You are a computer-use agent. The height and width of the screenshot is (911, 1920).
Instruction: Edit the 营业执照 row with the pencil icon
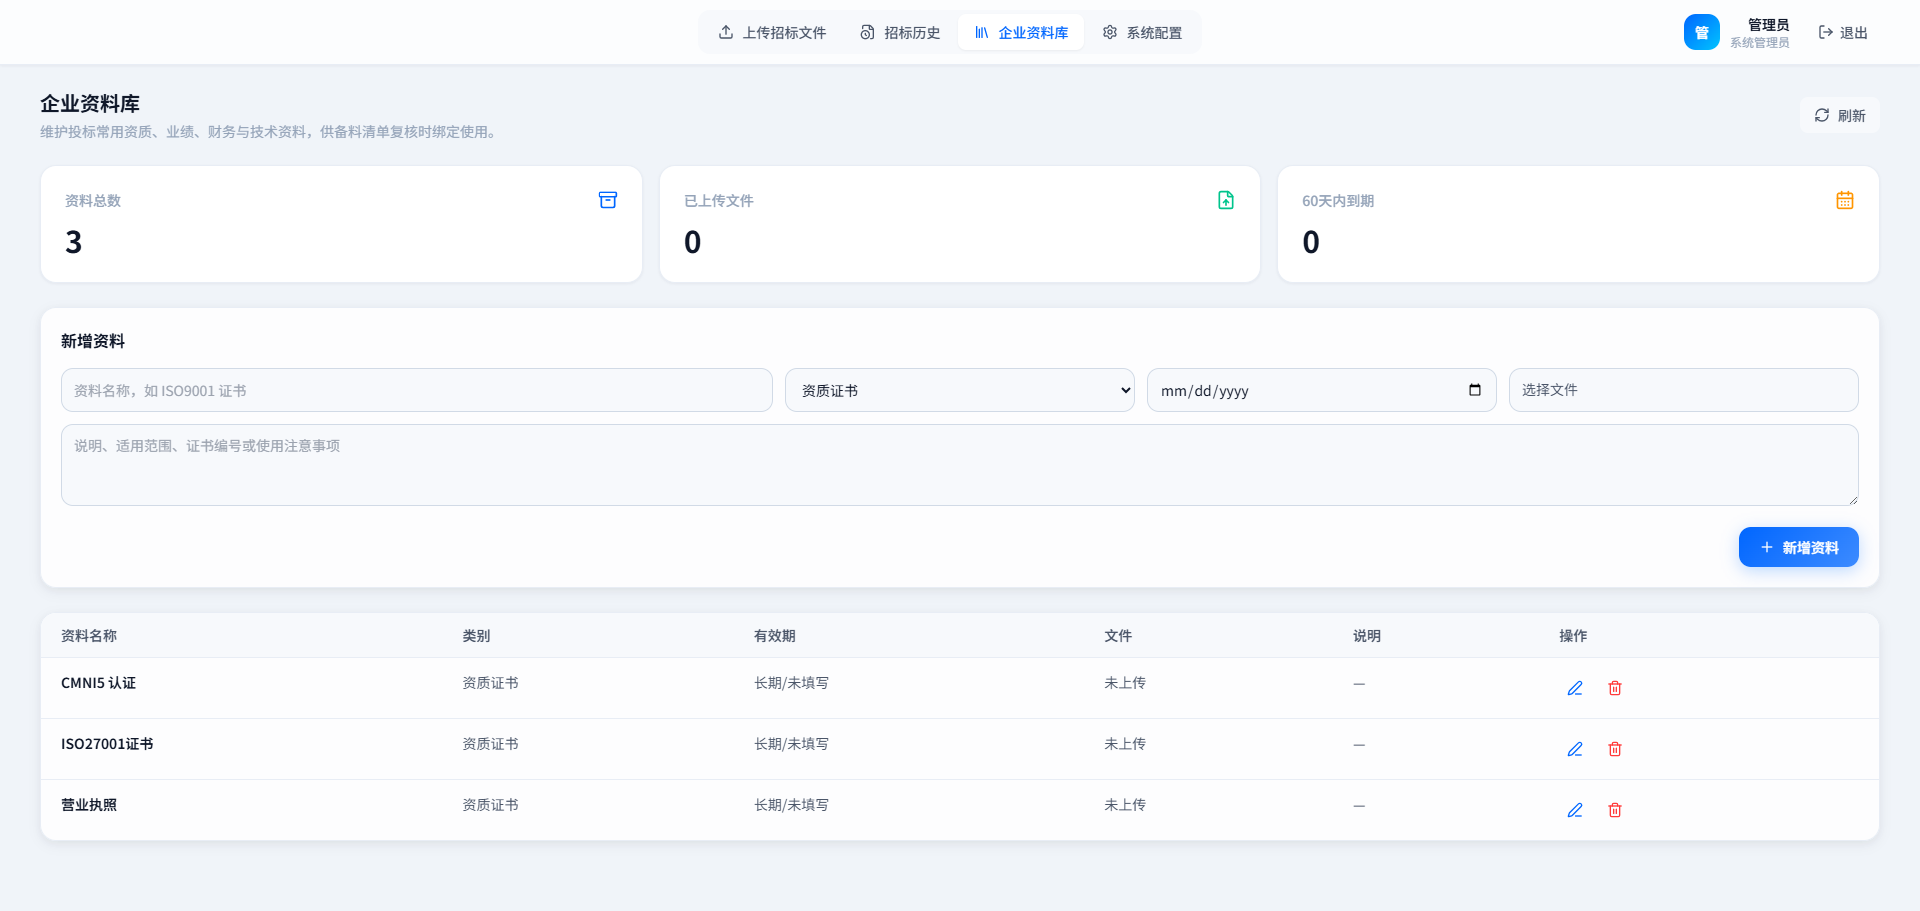click(x=1574, y=810)
